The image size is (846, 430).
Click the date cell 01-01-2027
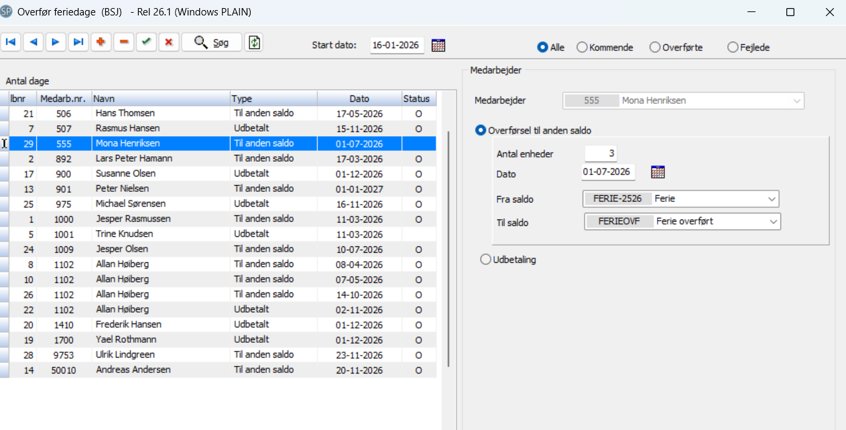tap(359, 189)
